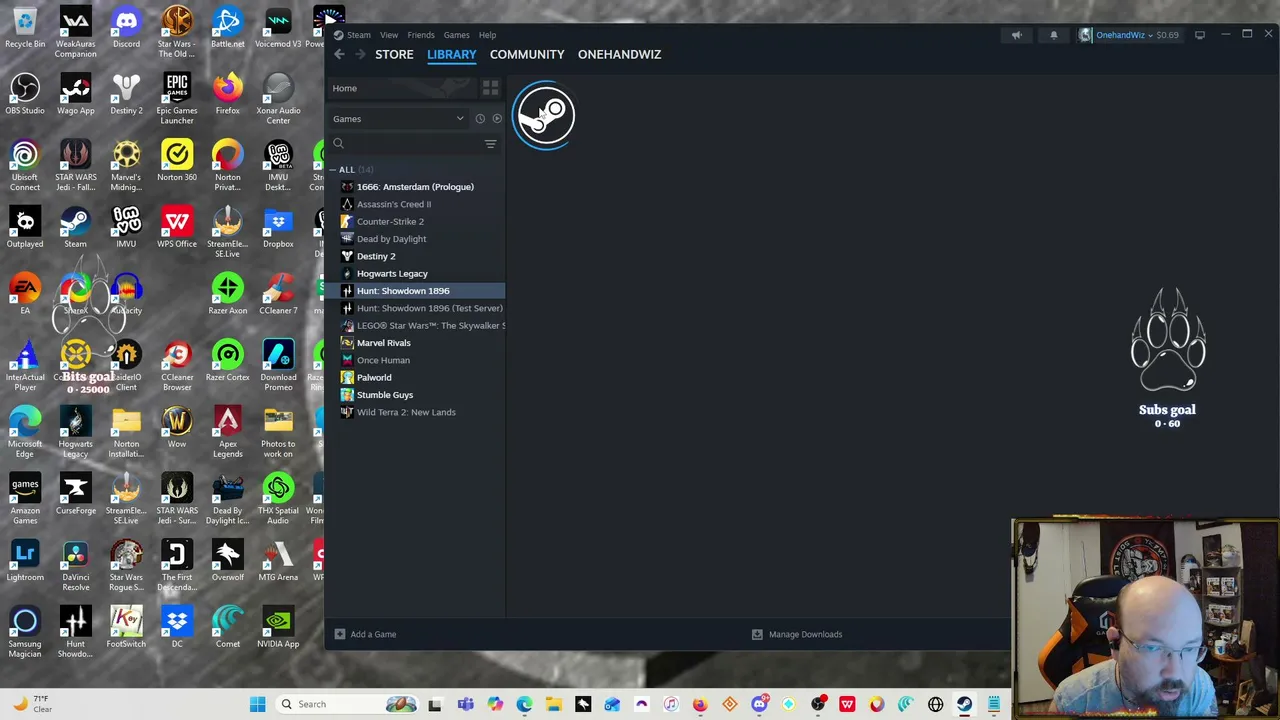1280x720 pixels.
Task: Open the Help menu
Action: (487, 35)
